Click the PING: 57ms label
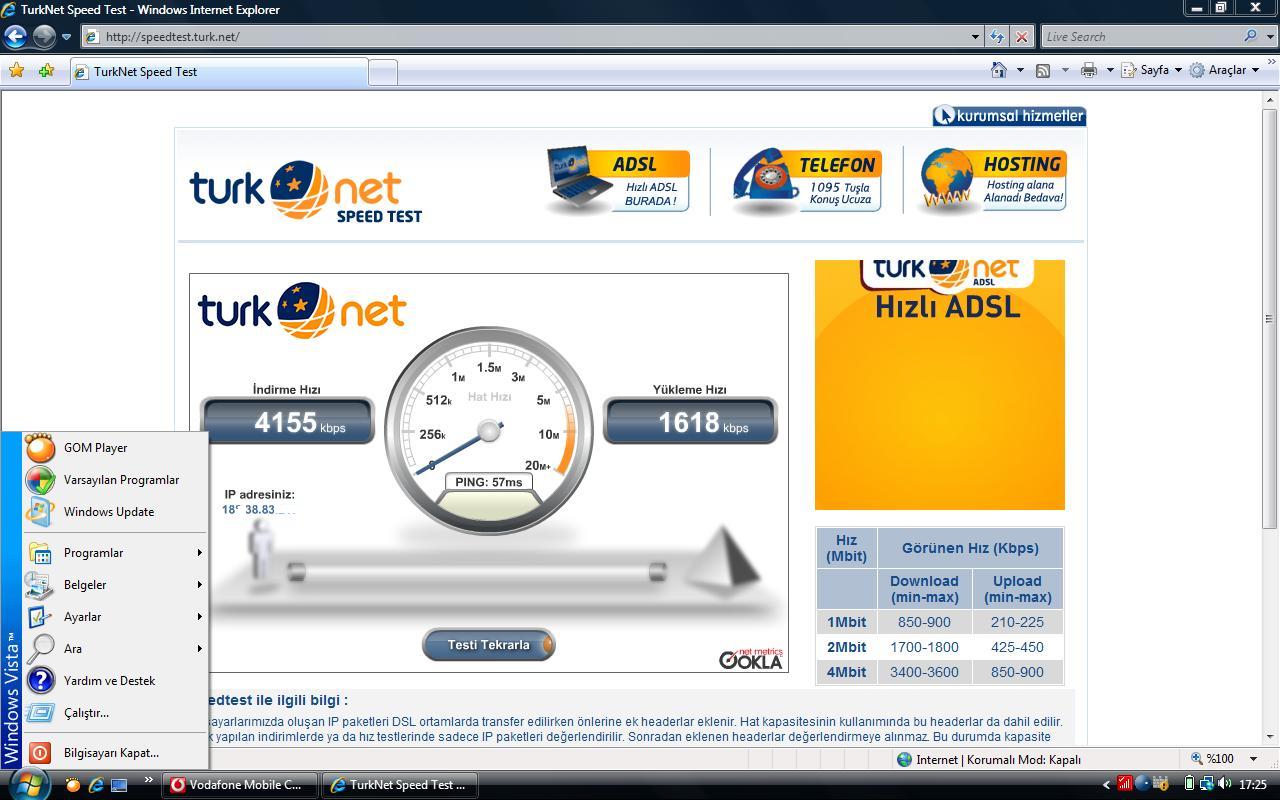Viewport: 1280px width, 800px height. coord(489,482)
